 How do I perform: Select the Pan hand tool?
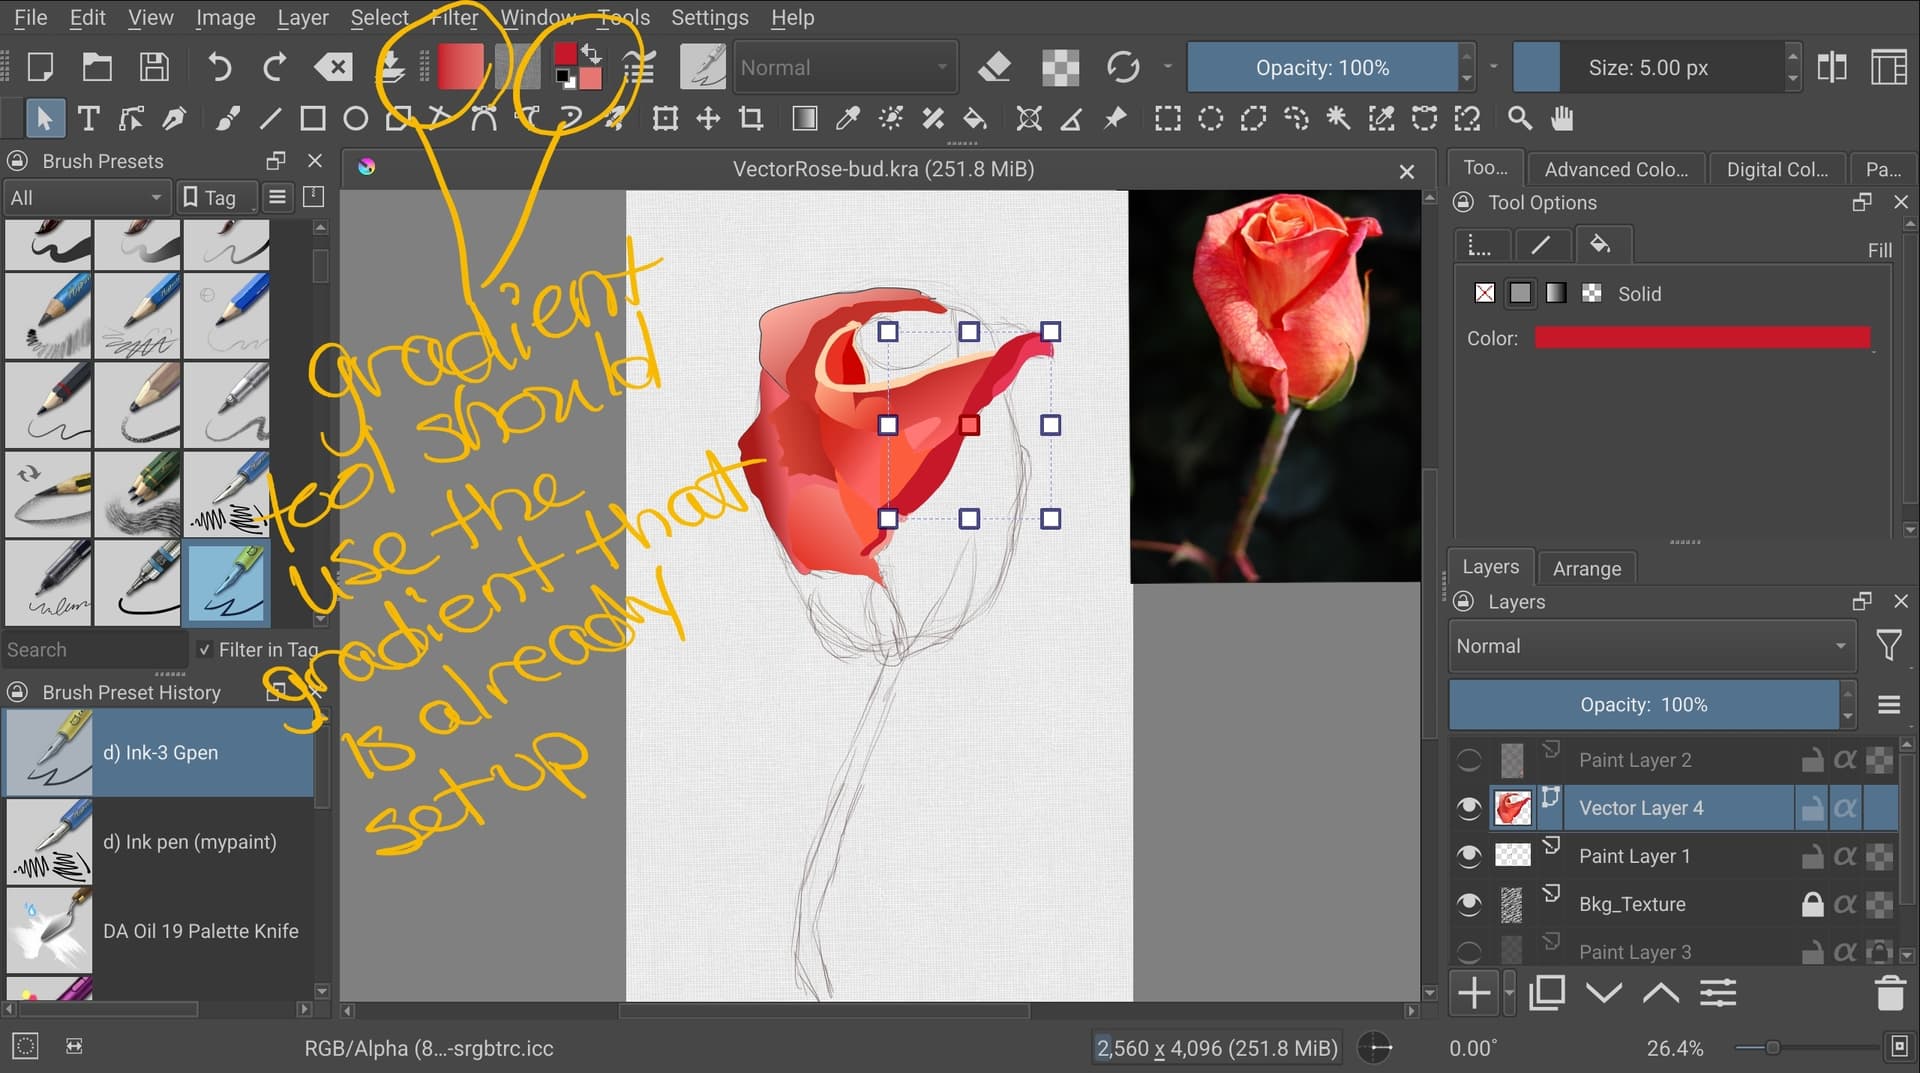coord(1562,119)
